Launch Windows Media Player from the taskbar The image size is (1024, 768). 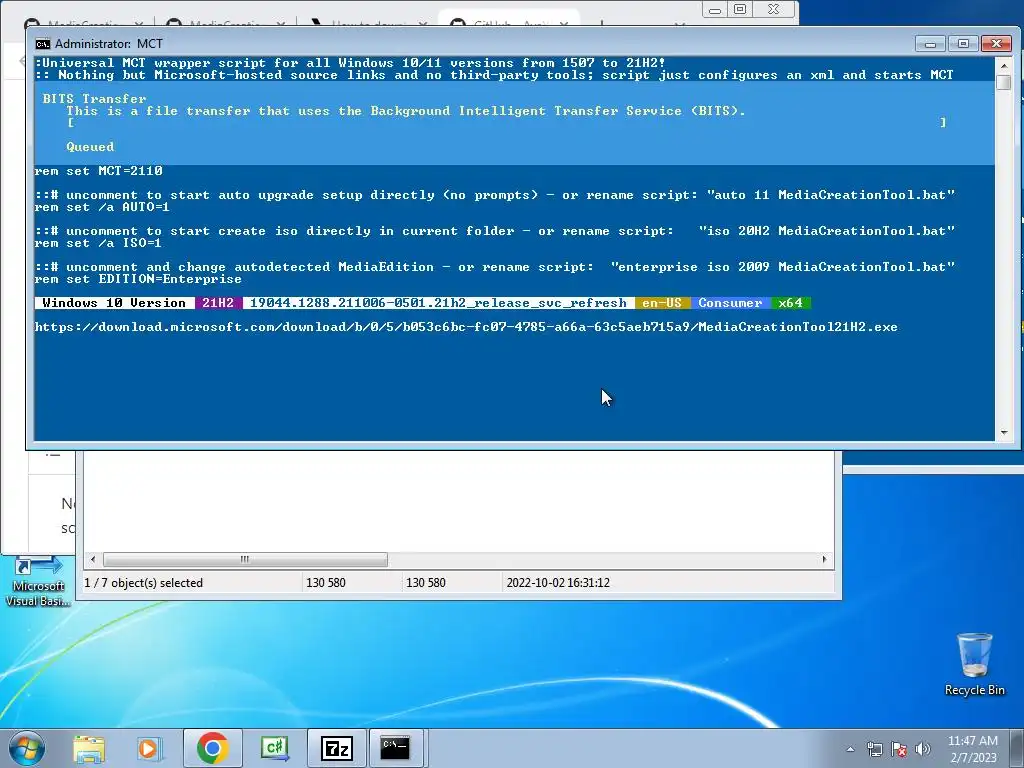150,748
